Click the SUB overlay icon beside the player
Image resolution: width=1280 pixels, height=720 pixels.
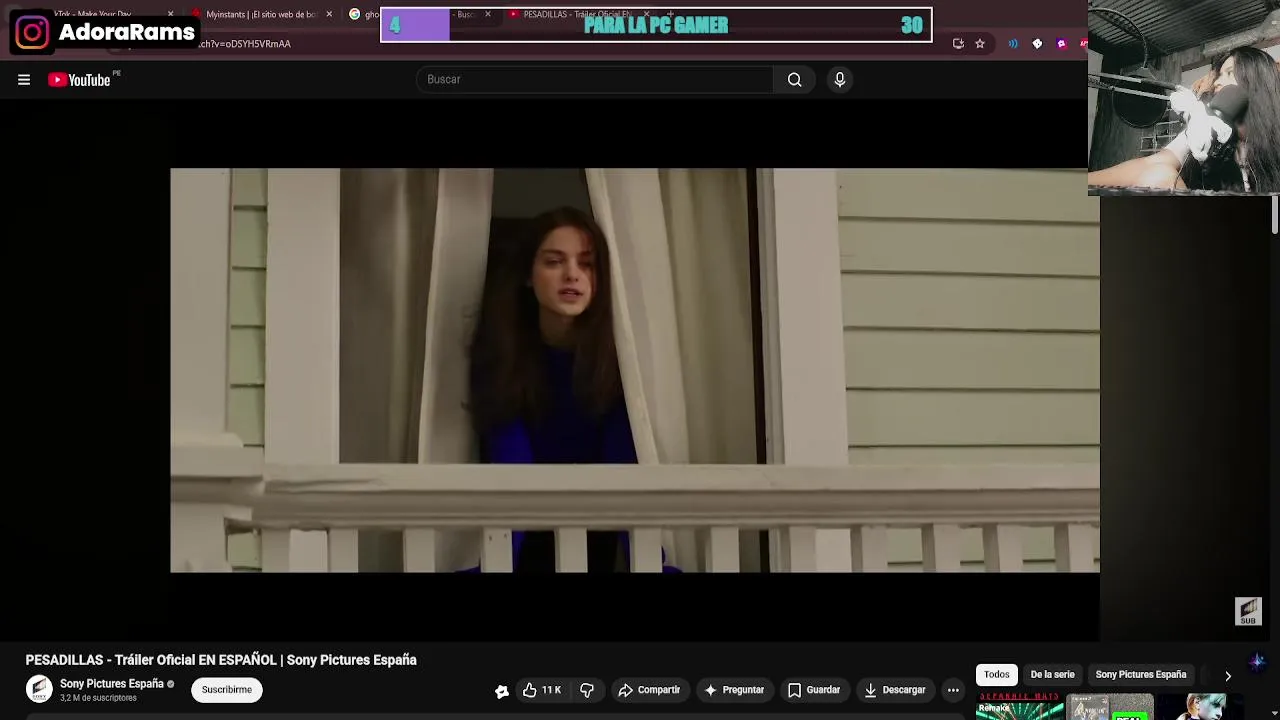(1248, 612)
